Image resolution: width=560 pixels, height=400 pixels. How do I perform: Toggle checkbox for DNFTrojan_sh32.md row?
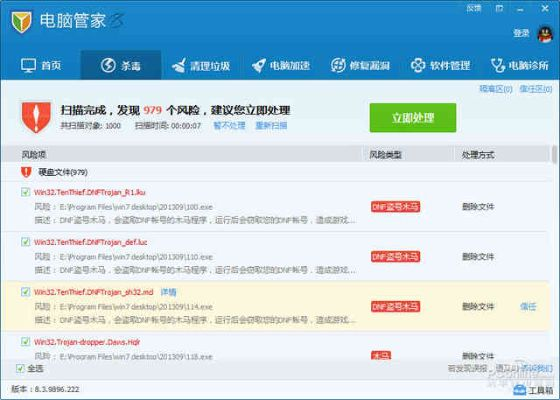[x=25, y=292]
